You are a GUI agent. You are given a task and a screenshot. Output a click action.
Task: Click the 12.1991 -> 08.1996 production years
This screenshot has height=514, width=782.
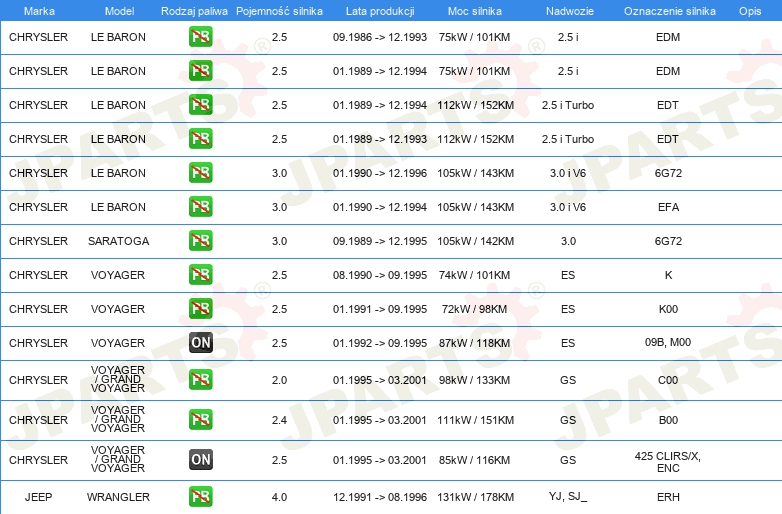380,498
